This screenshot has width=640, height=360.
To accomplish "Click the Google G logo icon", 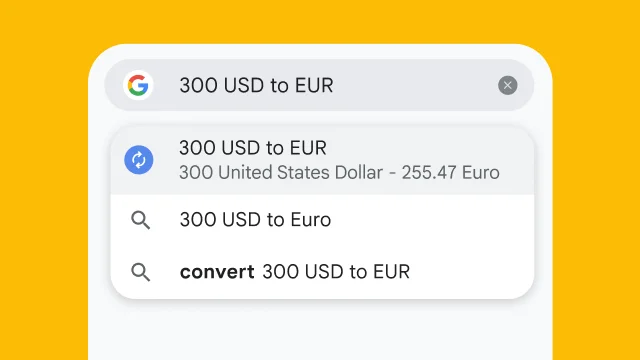I will (138, 85).
